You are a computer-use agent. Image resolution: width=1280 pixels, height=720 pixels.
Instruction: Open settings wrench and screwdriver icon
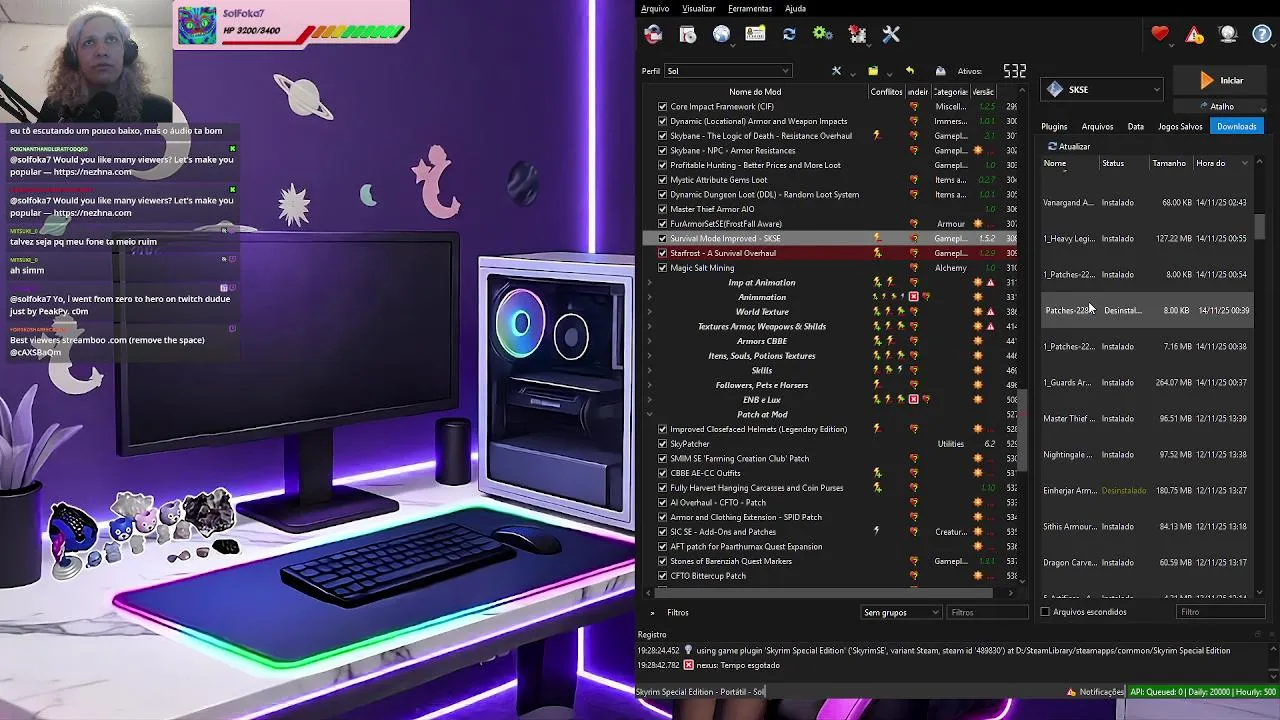click(x=891, y=34)
